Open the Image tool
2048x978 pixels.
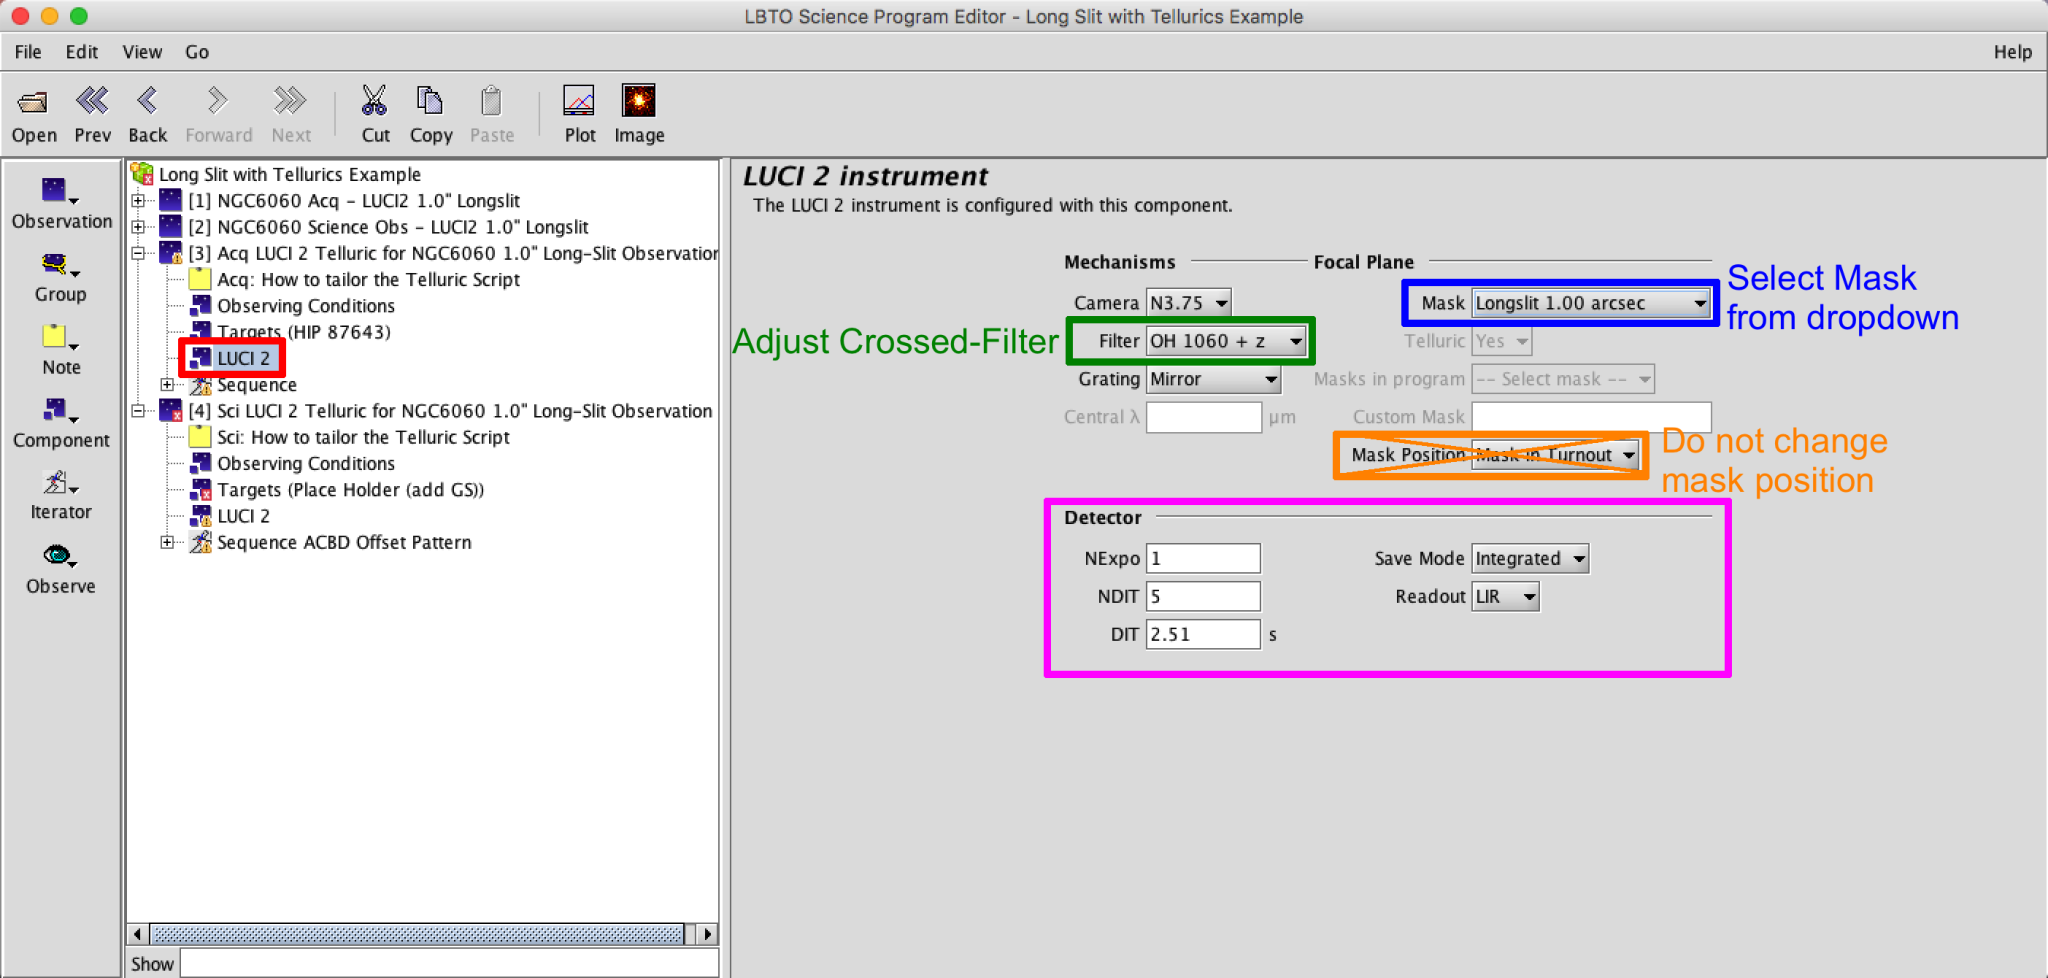(x=638, y=100)
